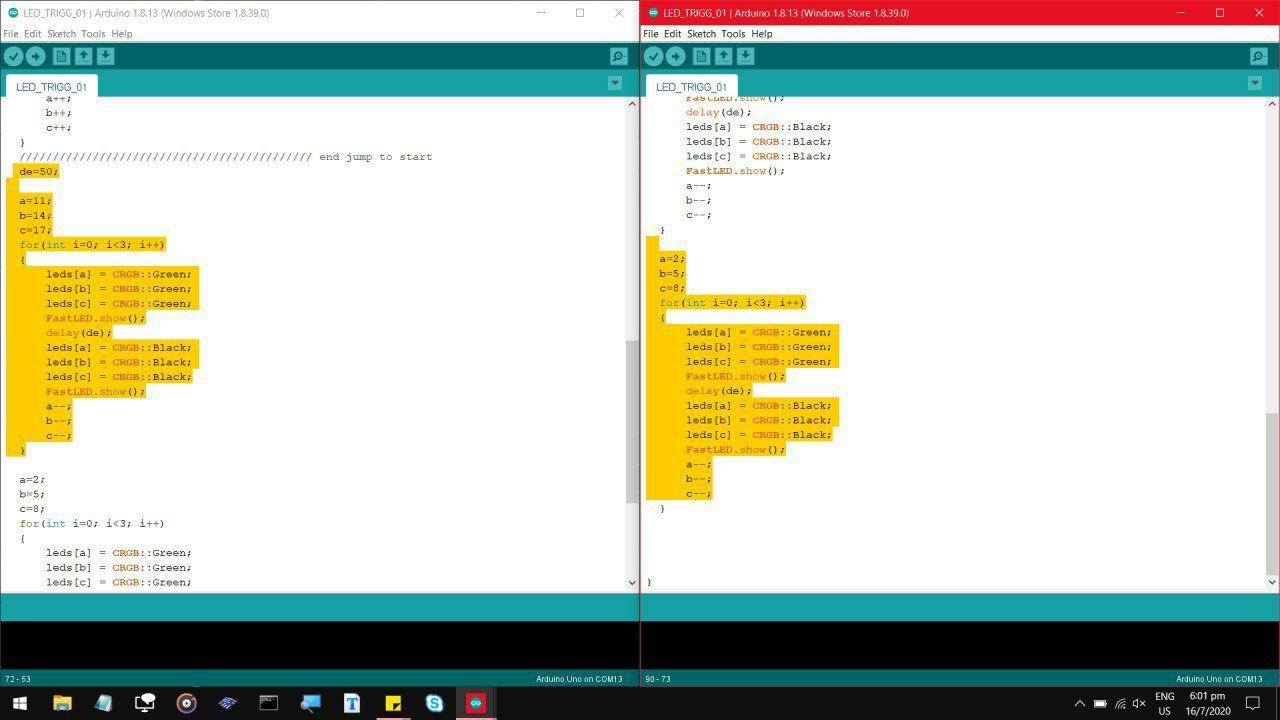Click ENG US language indicator
Screen dimensions: 1280x720
point(1165,703)
